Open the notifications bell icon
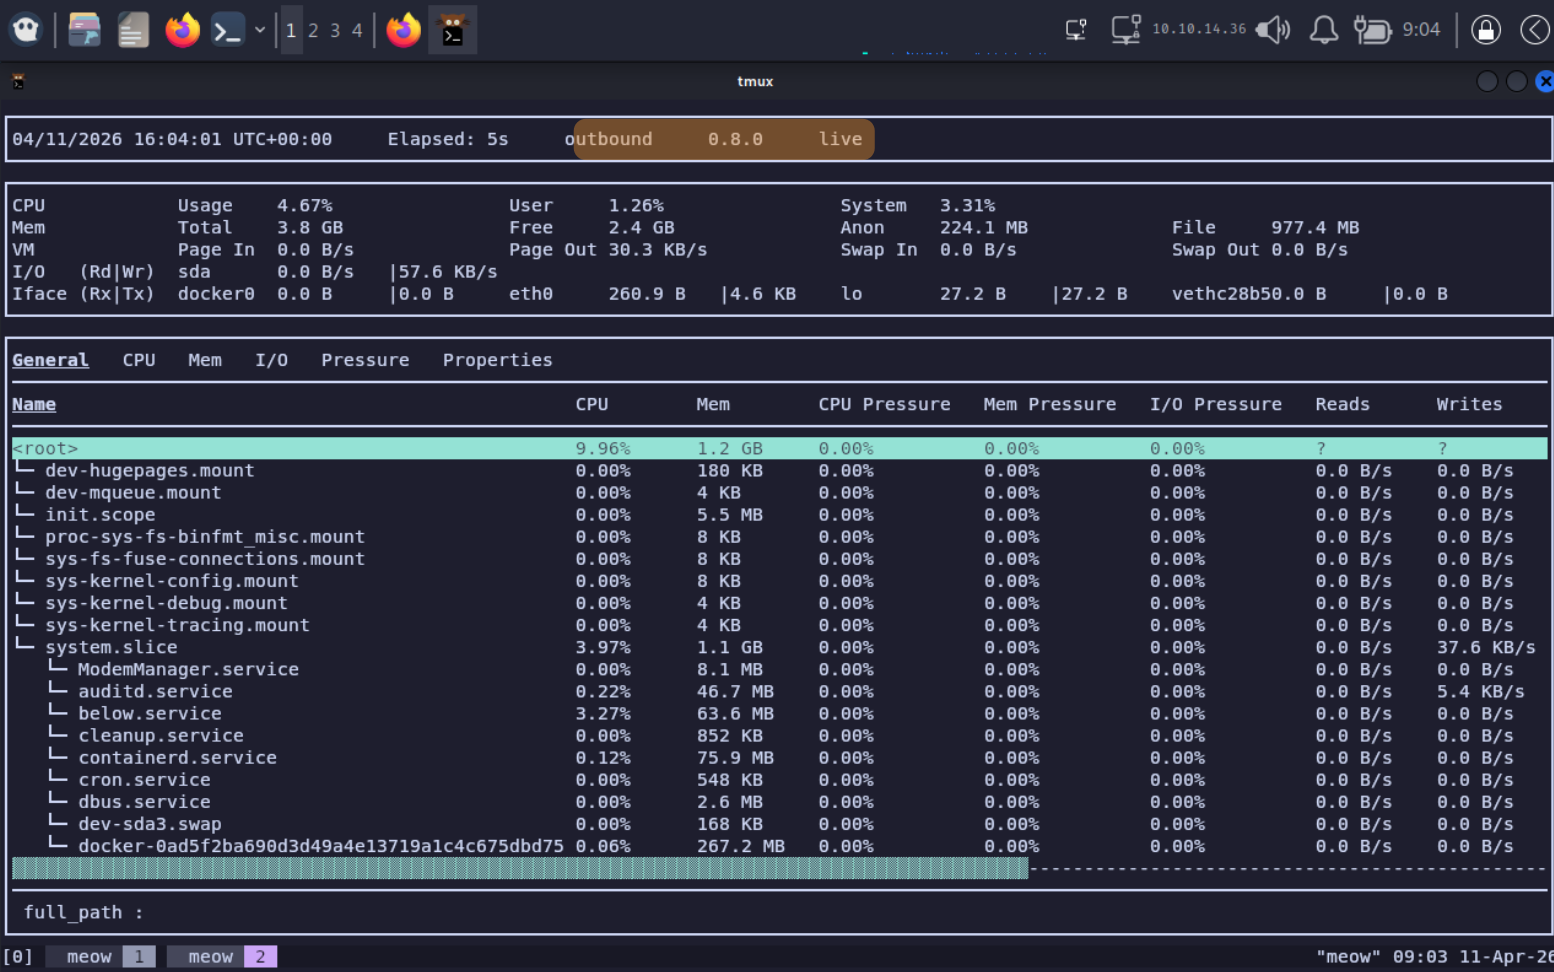Screen dimensions: 1554x972 1324,30
